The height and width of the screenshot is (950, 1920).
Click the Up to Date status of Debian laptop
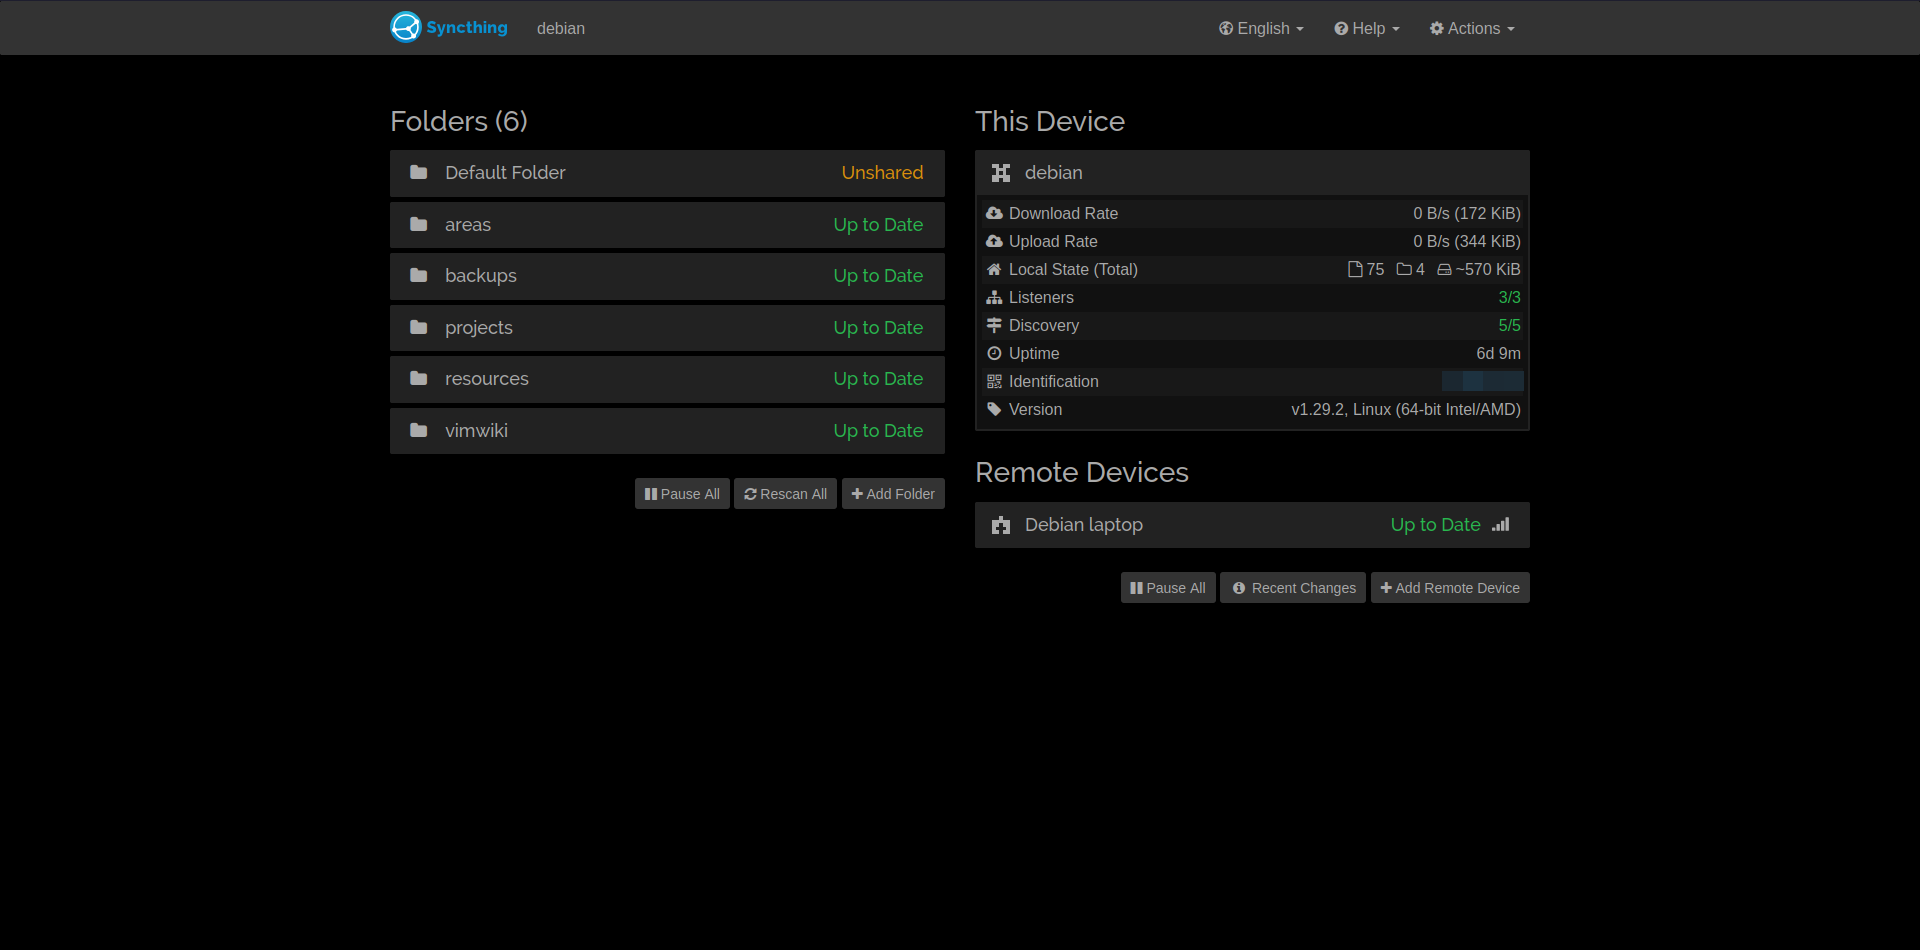(x=1435, y=525)
